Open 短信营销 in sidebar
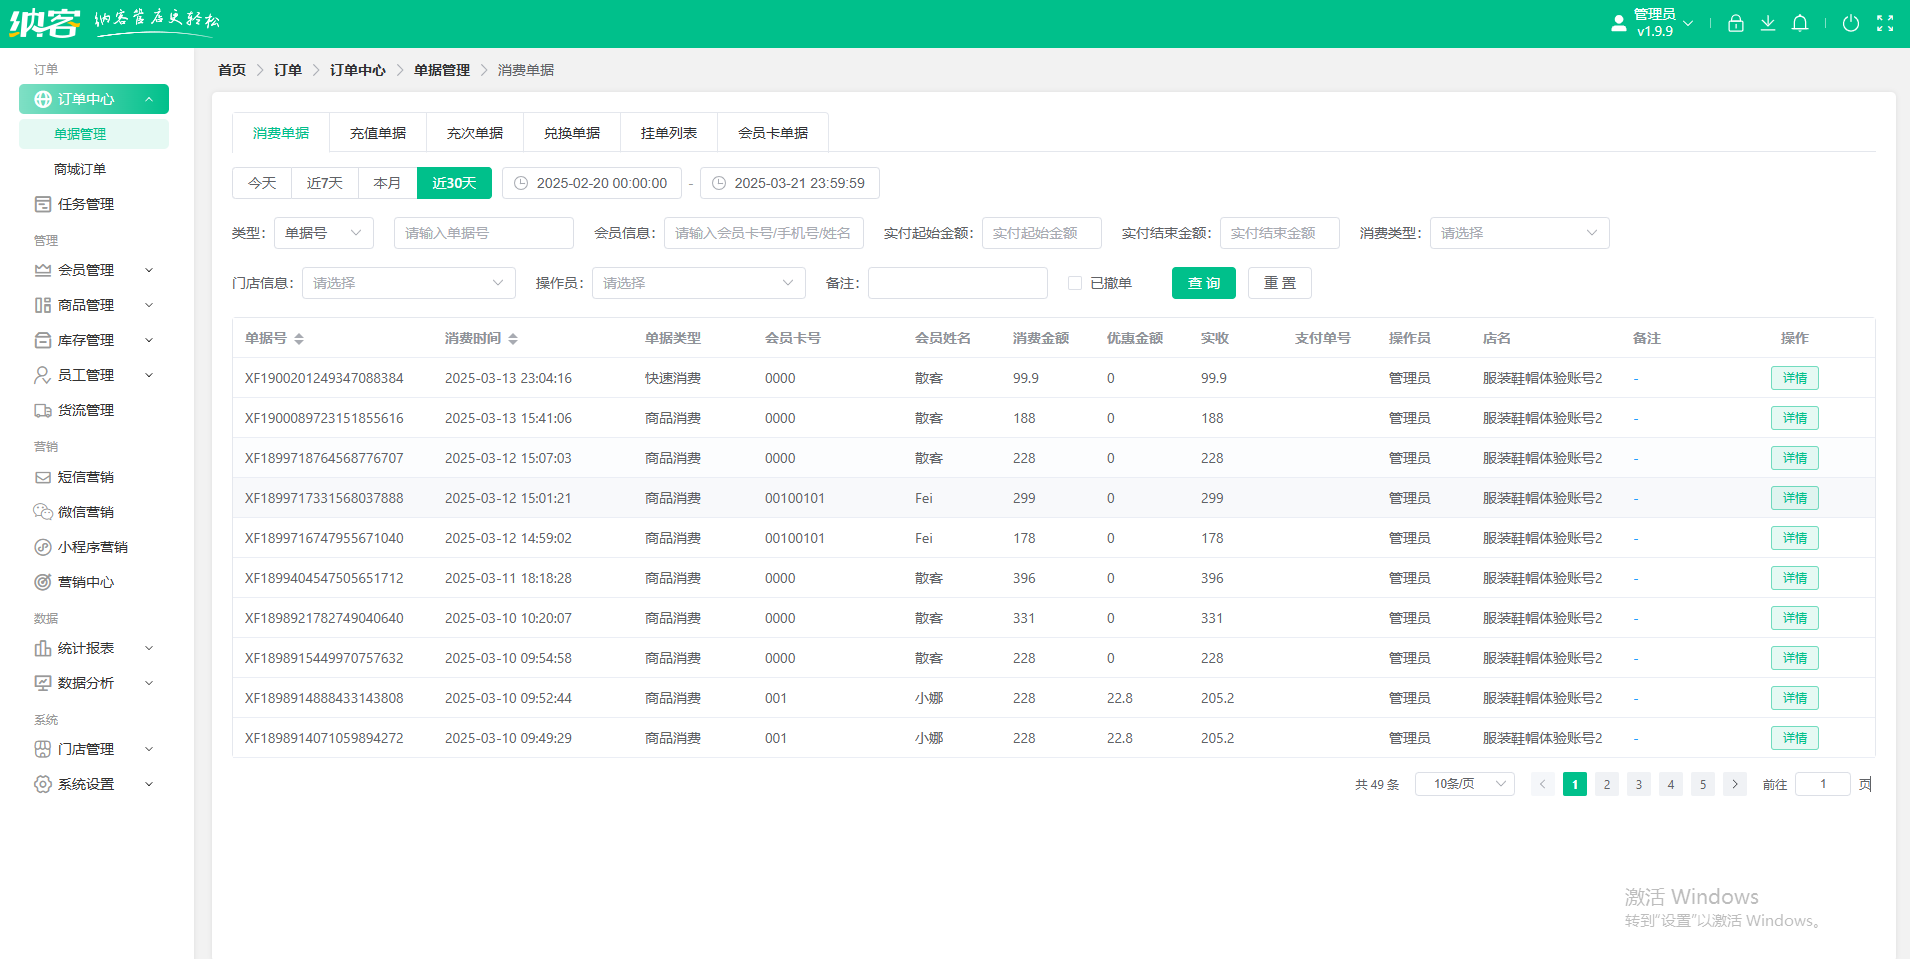This screenshot has width=1910, height=959. 85,477
